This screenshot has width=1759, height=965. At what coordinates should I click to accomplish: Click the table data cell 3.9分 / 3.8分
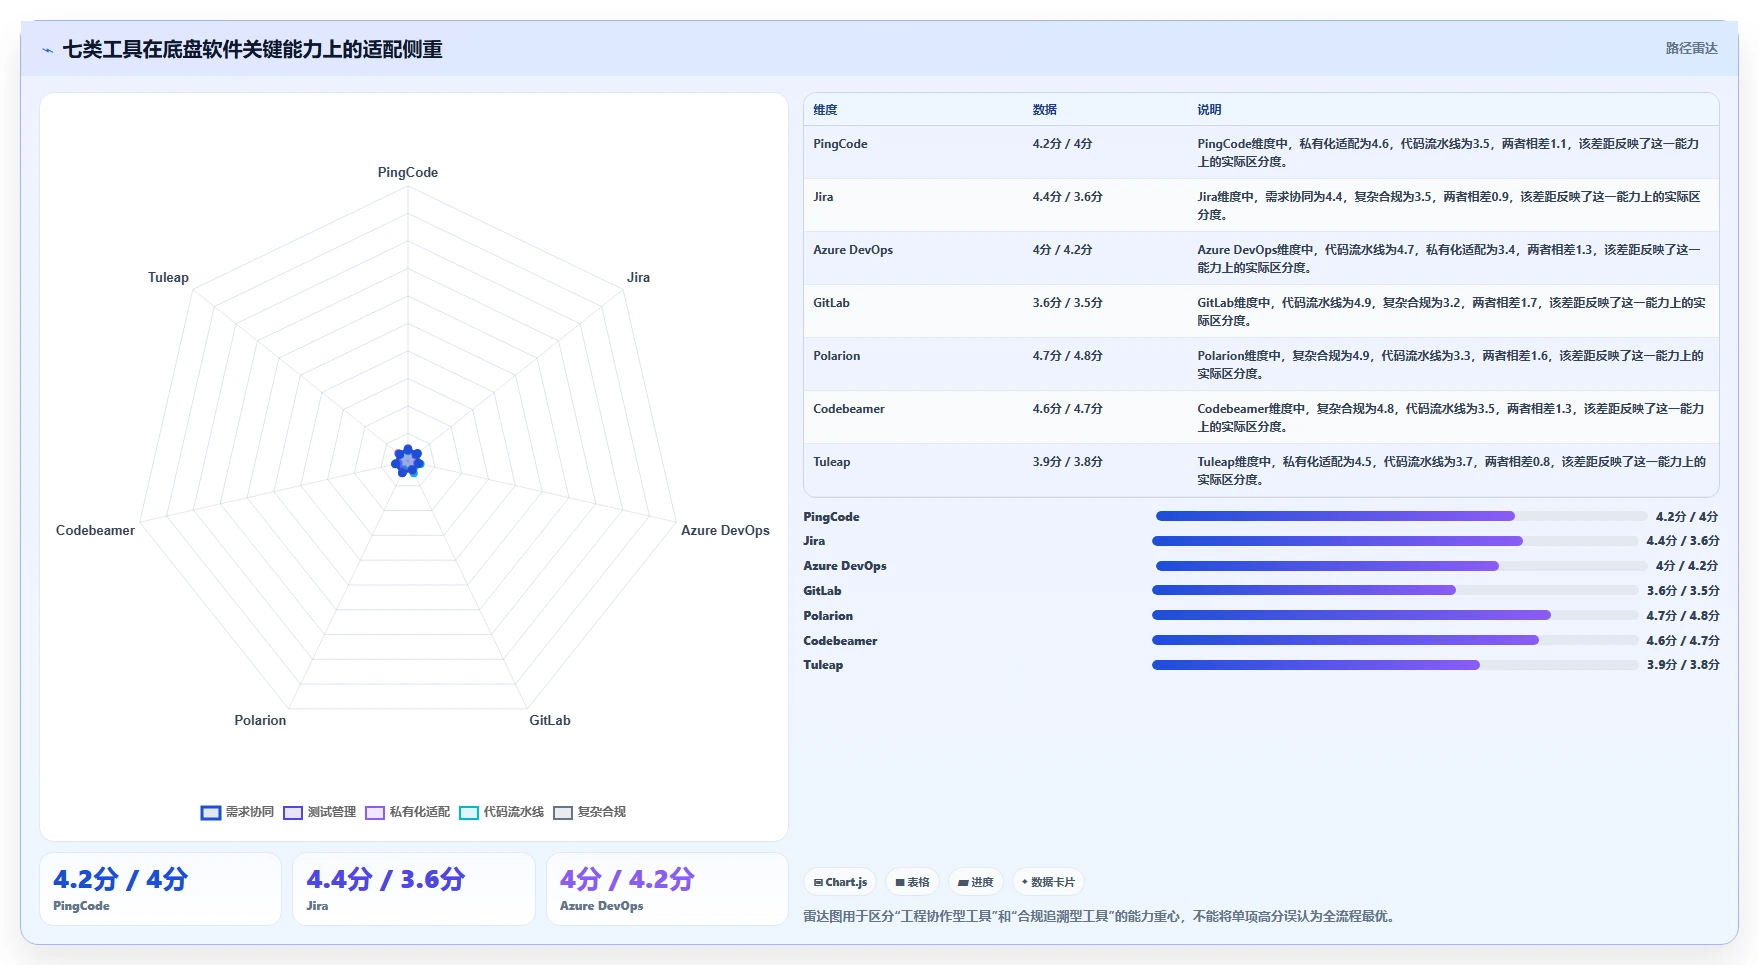coord(1067,462)
